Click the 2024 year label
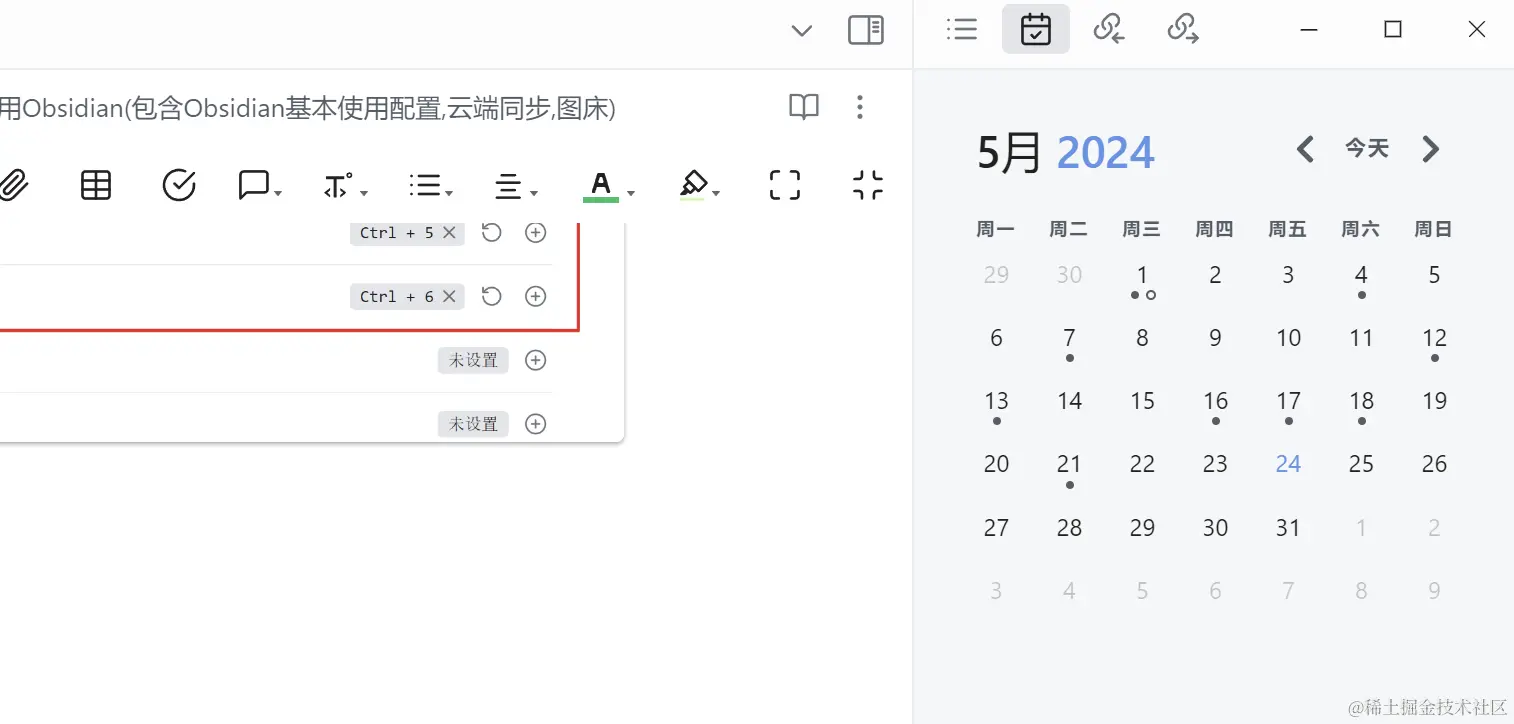The height and width of the screenshot is (724, 1514). pyautogui.click(x=1105, y=153)
